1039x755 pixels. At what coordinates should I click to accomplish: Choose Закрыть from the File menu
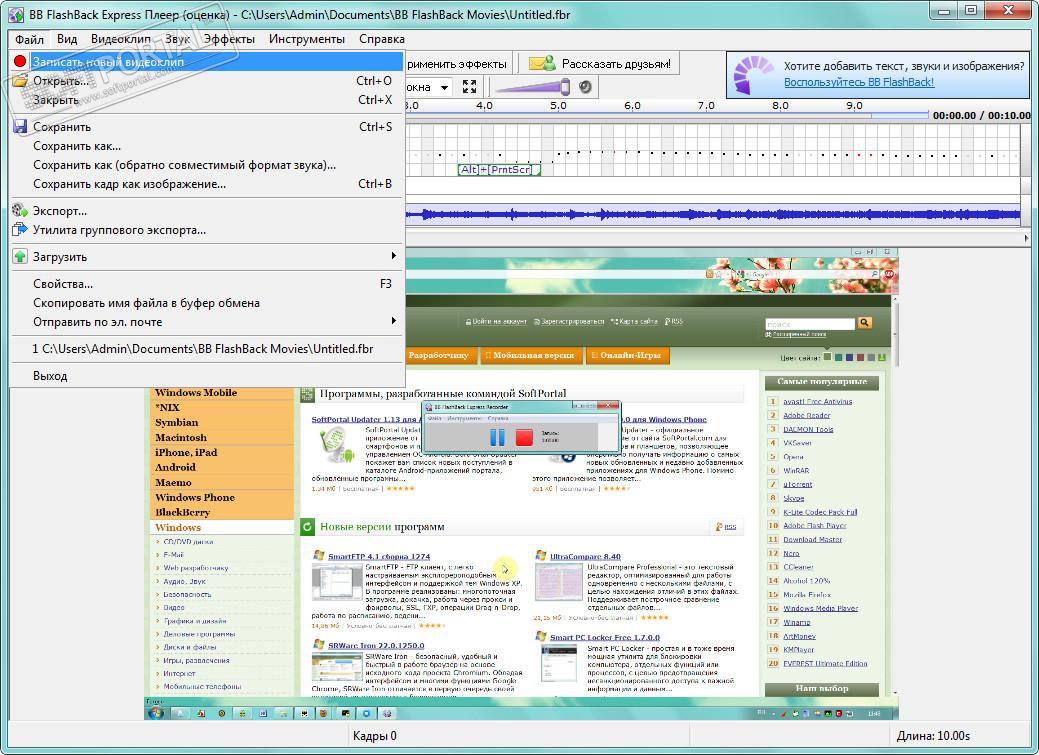[x=207, y=100]
